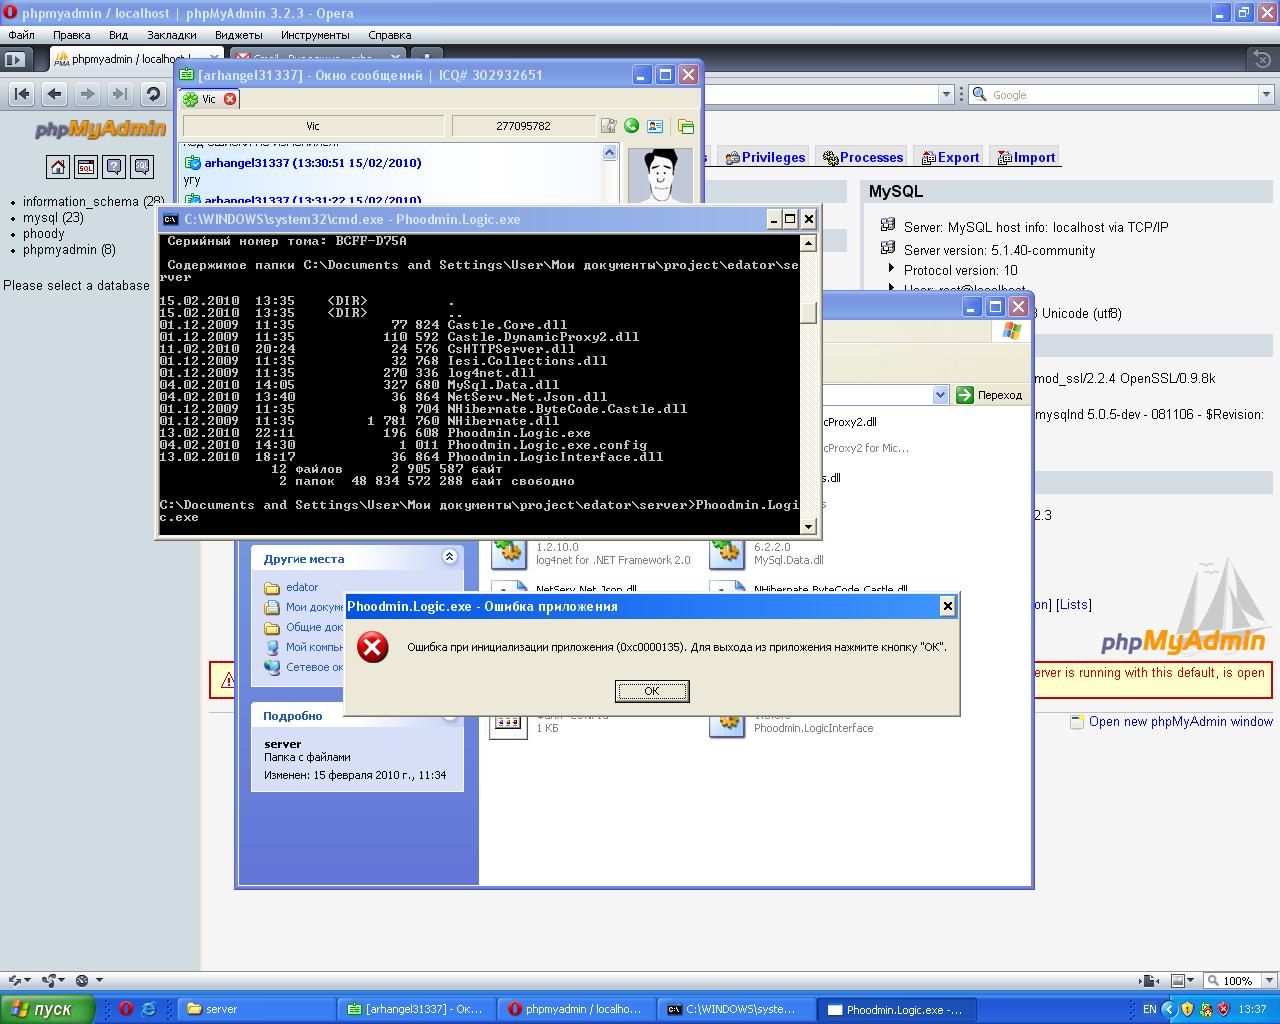Switch to server folder taskbar button

coord(256,1009)
